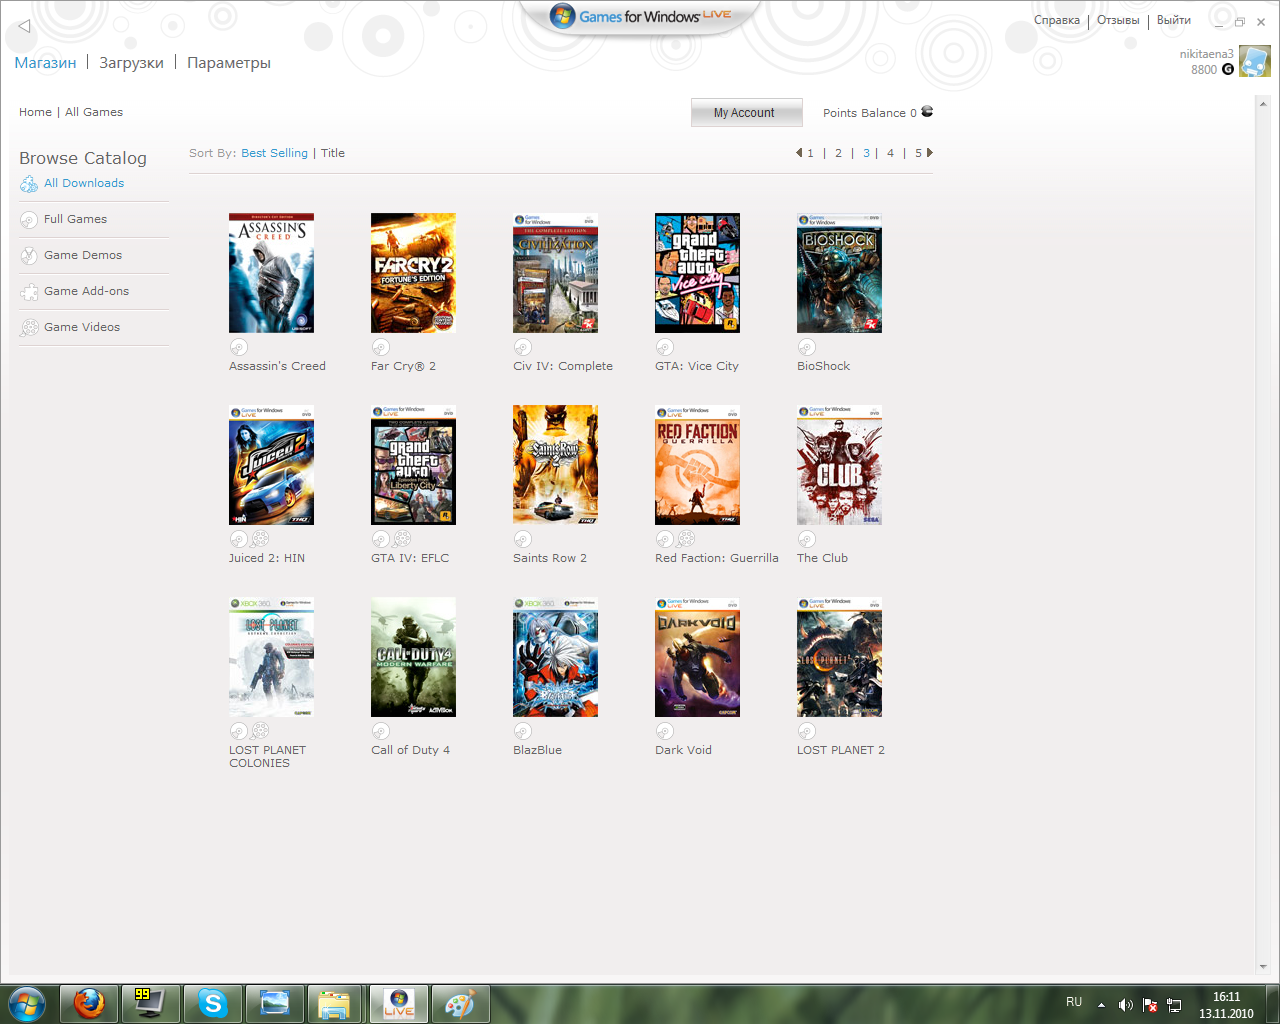Open the Windows Start menu
Image resolution: width=1280 pixels, height=1024 pixels.
(x=27, y=1003)
